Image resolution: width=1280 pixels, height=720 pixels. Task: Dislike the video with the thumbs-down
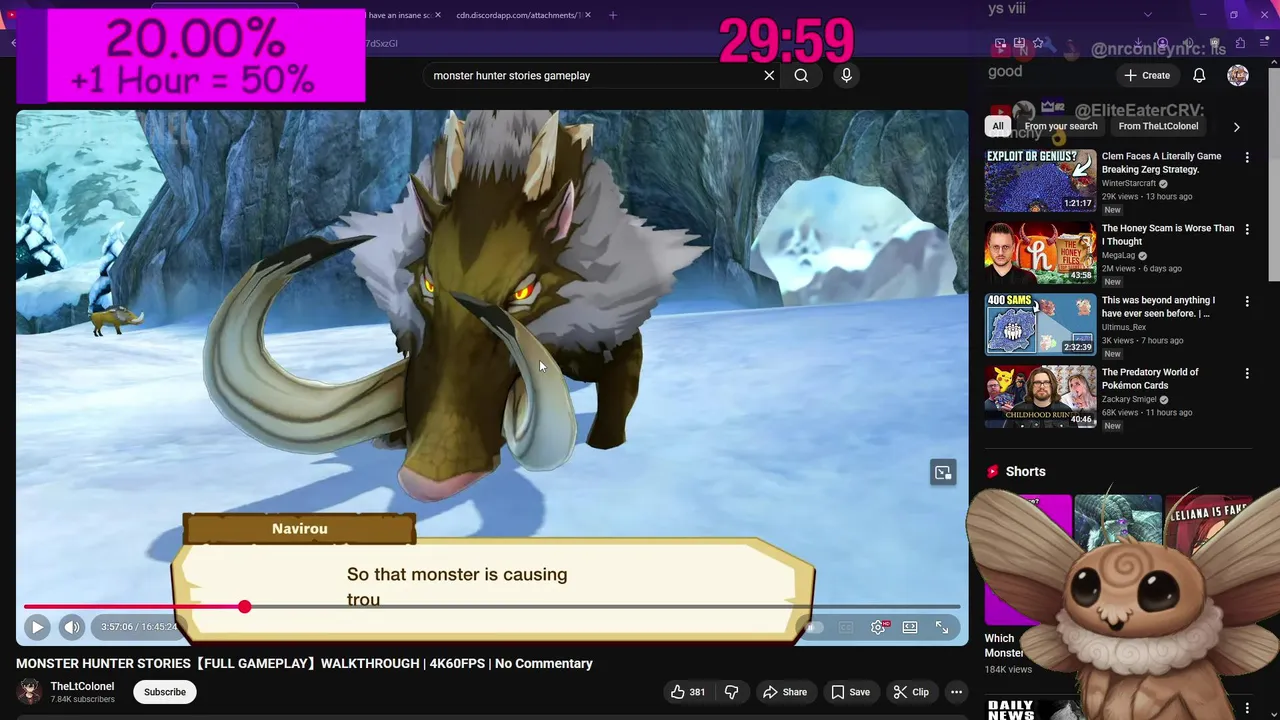click(731, 692)
